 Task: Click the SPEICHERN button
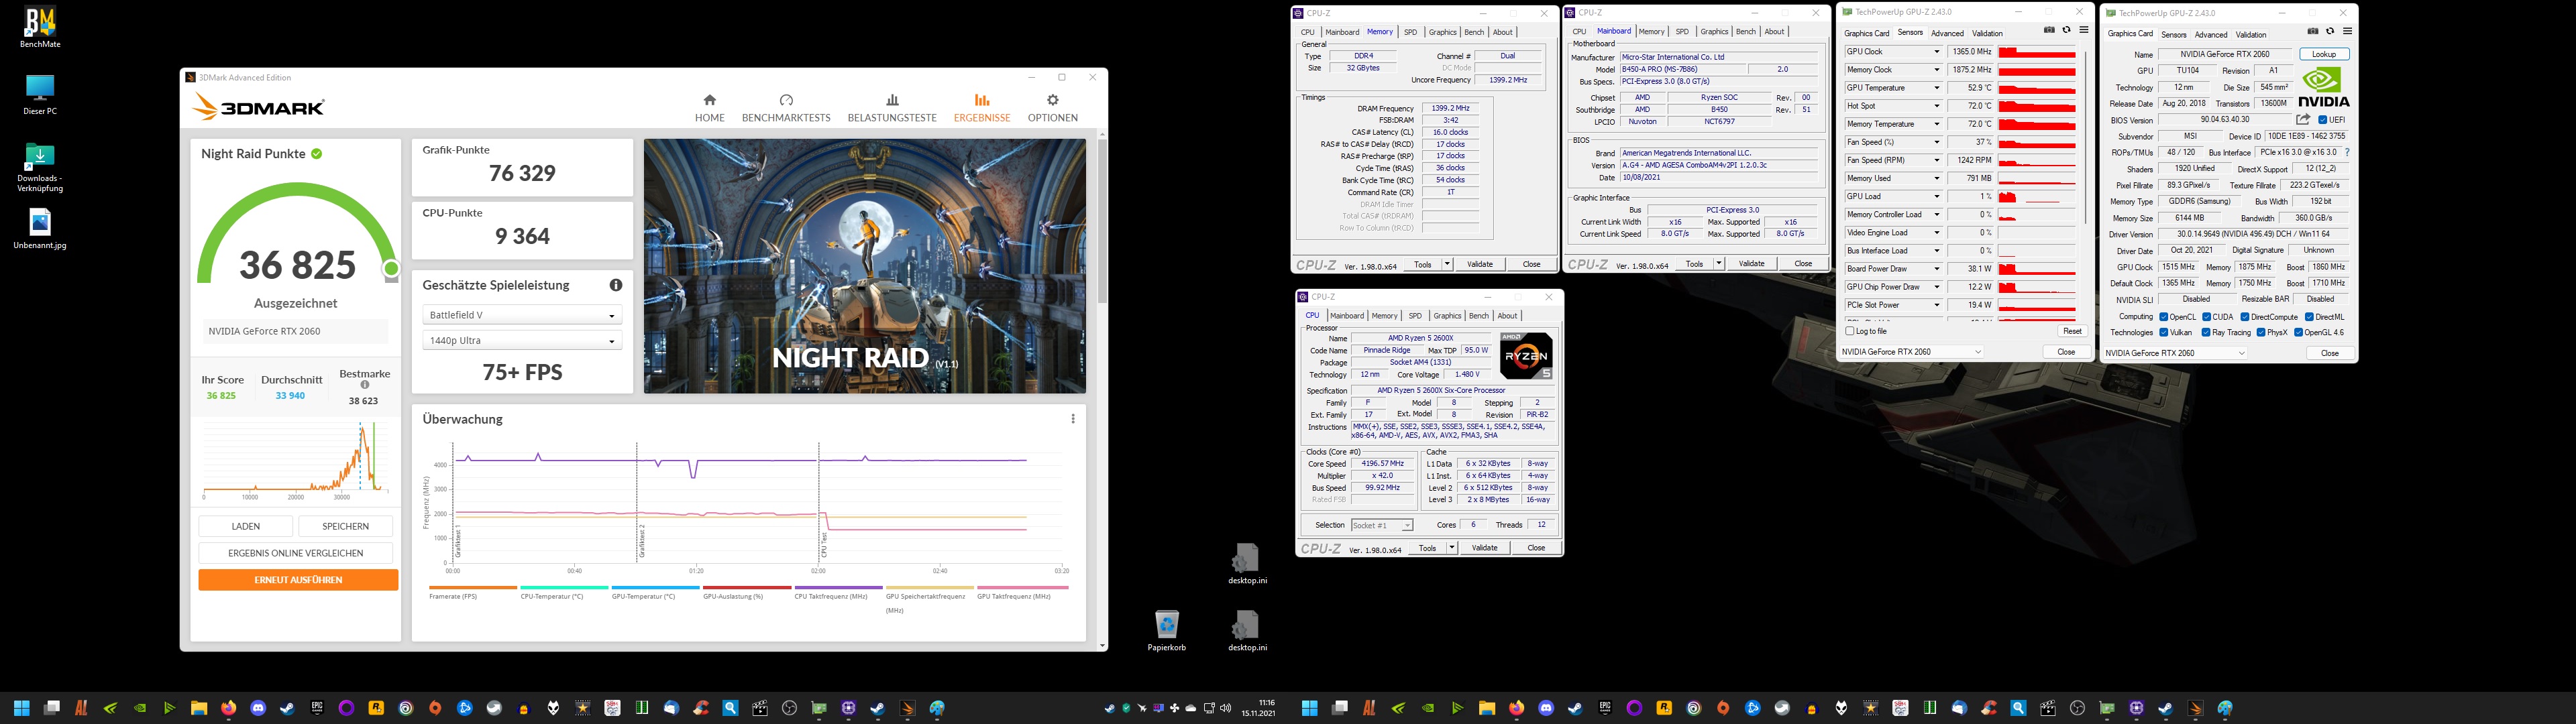point(346,526)
